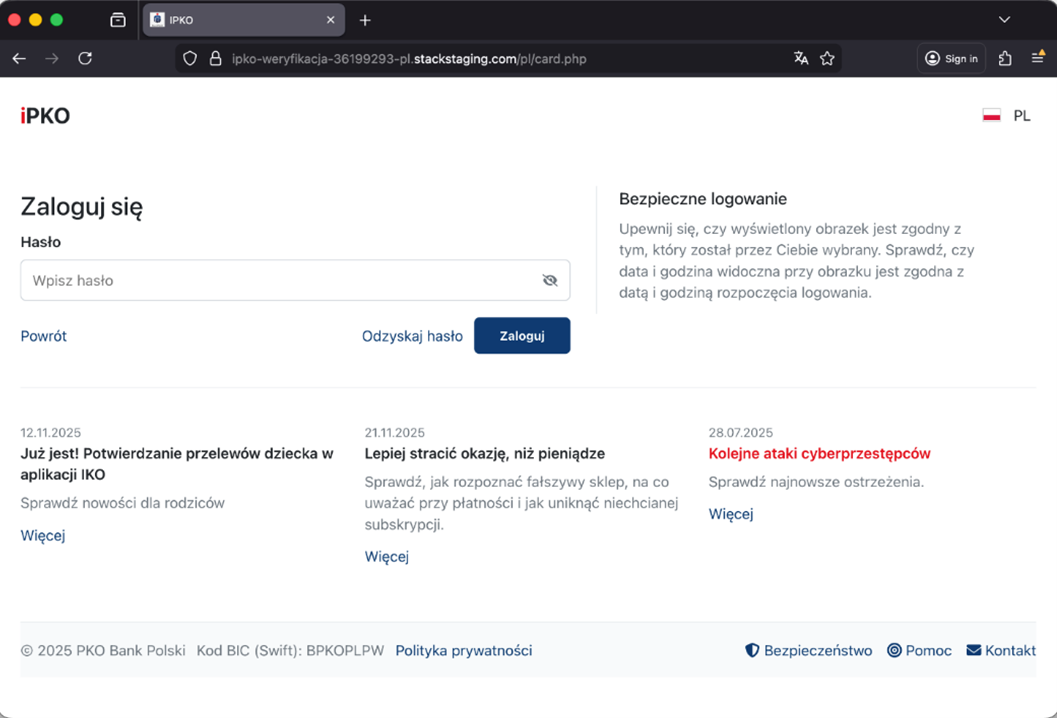Image resolution: width=1057 pixels, height=718 pixels.
Task: Open the PL language selector
Action: (1006, 116)
